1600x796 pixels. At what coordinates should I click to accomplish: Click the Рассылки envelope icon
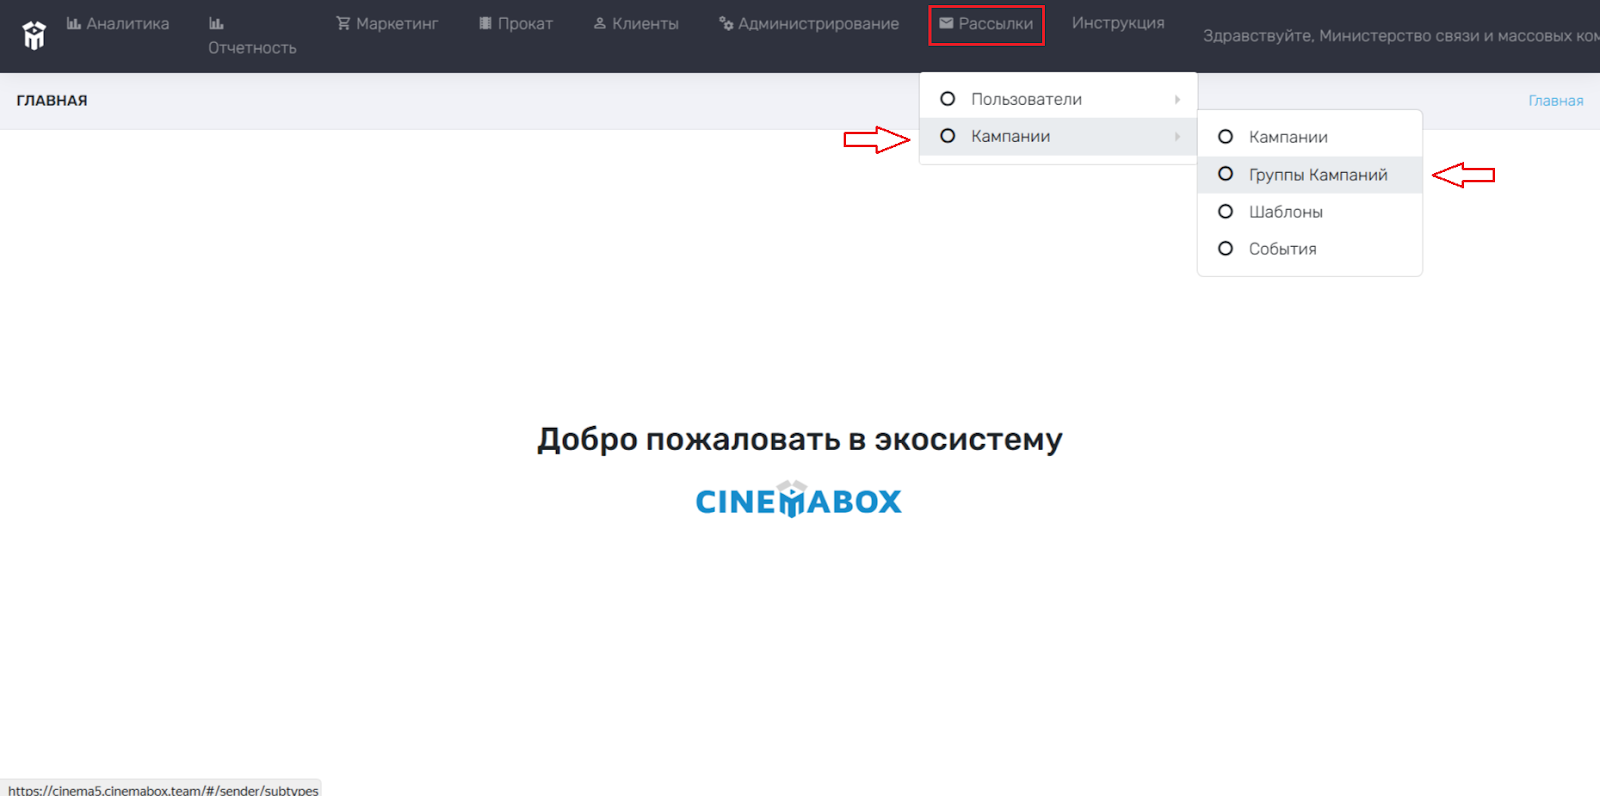coord(946,23)
